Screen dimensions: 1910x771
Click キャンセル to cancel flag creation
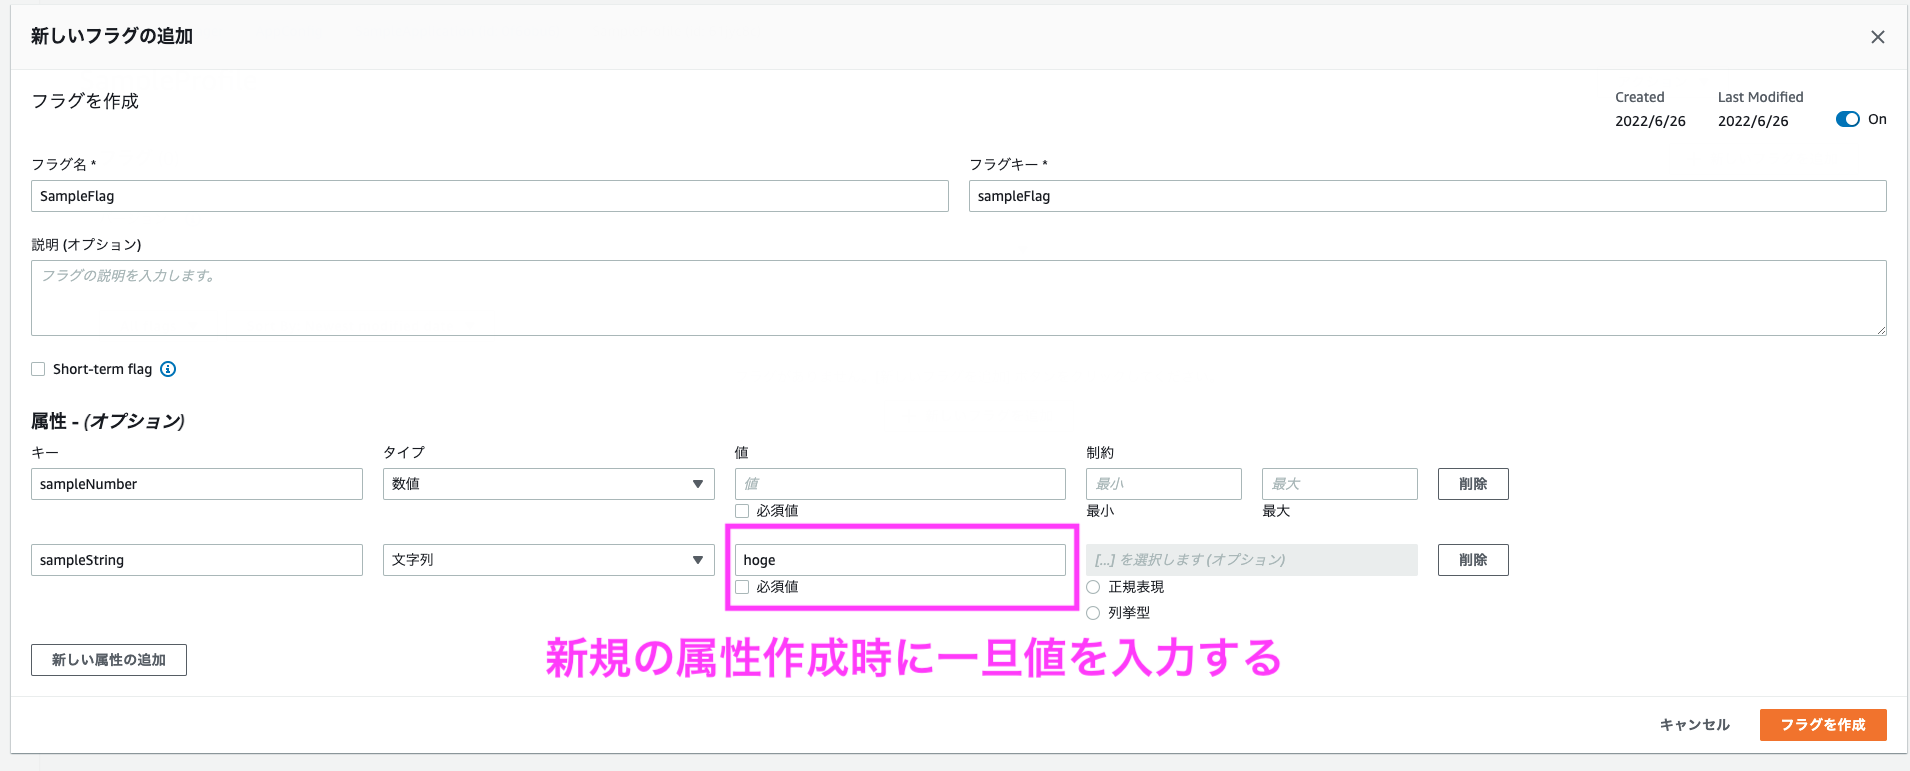coord(1694,725)
